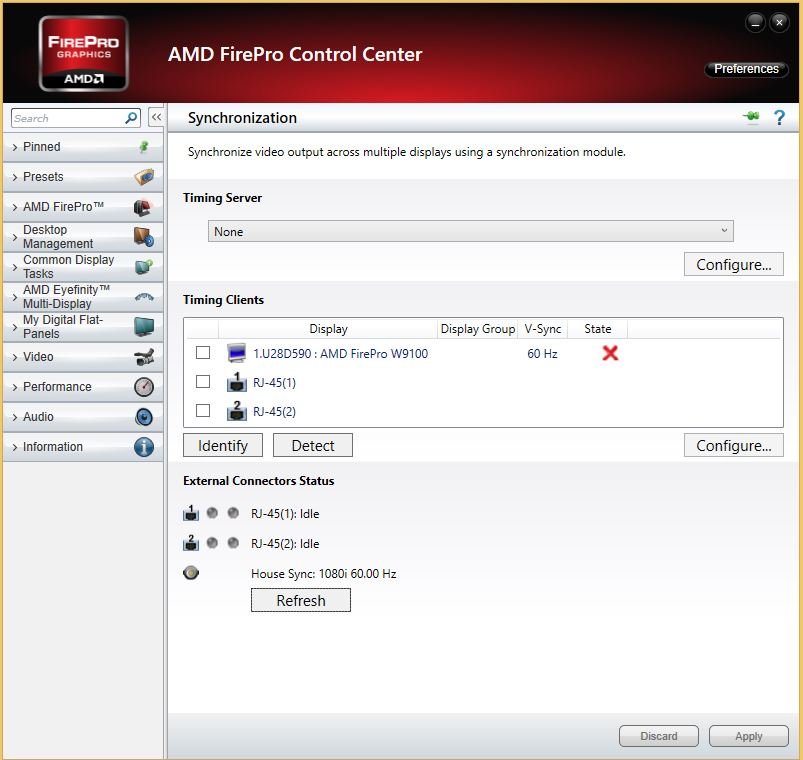Click the Information icon in sidebar

pos(144,447)
